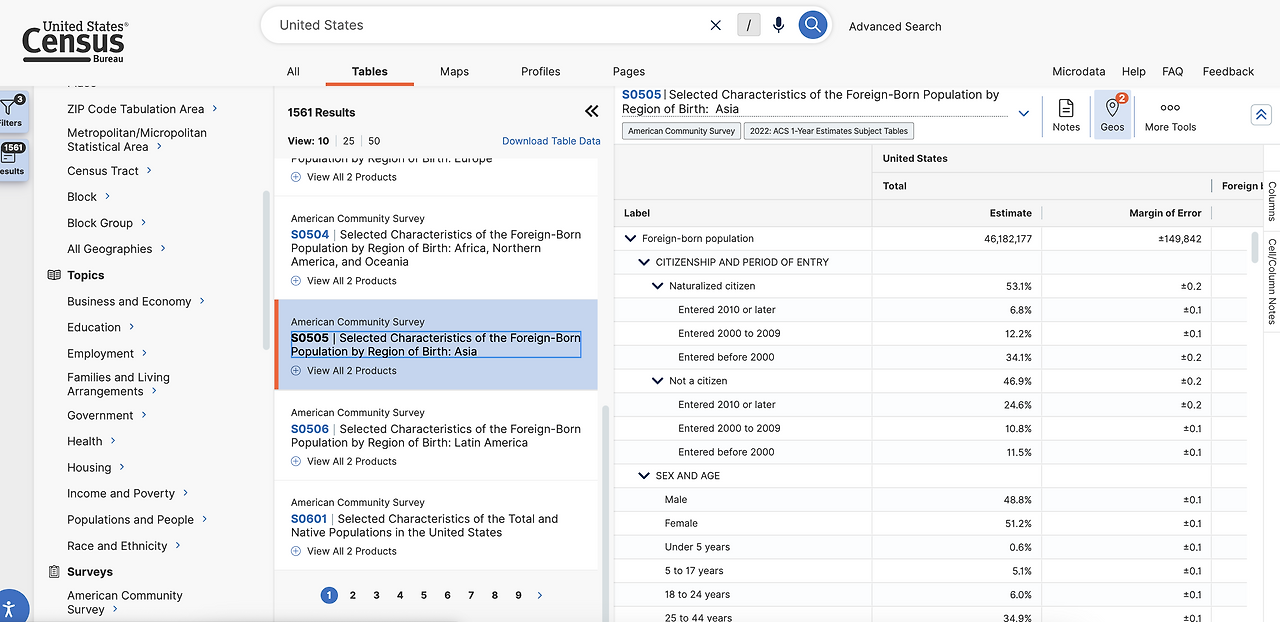Collapse the Foreign-born population row

tap(630, 239)
